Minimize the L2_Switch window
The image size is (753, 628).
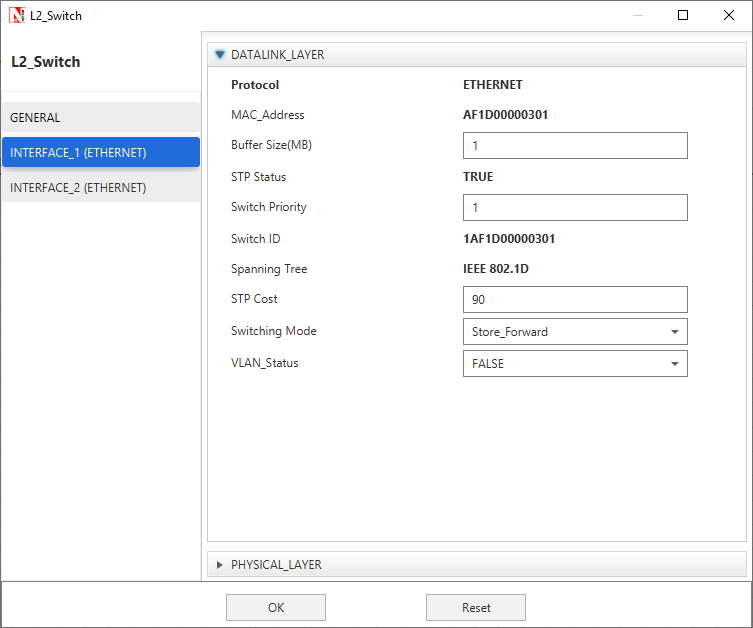coord(637,16)
